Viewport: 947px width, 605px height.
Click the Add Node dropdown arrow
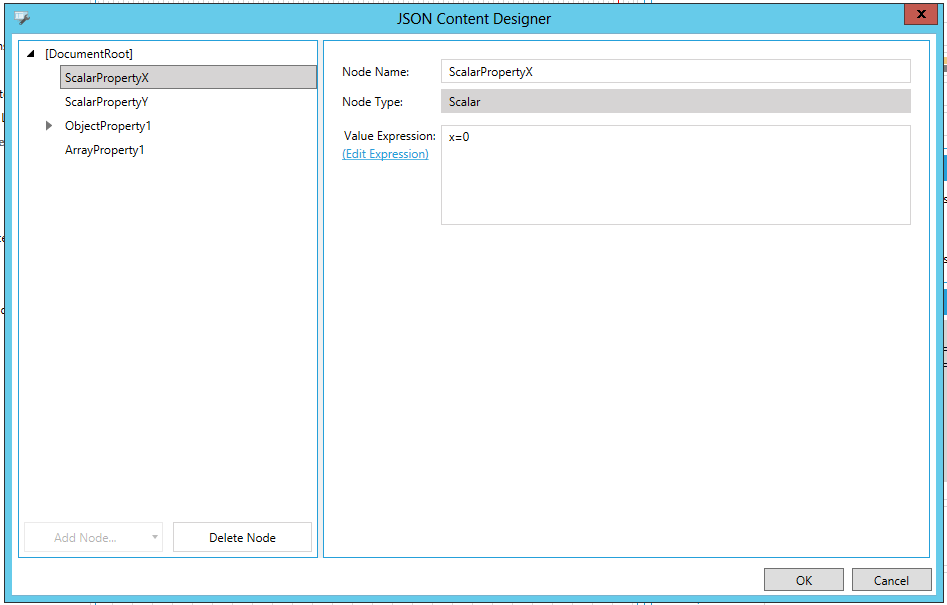[155, 537]
